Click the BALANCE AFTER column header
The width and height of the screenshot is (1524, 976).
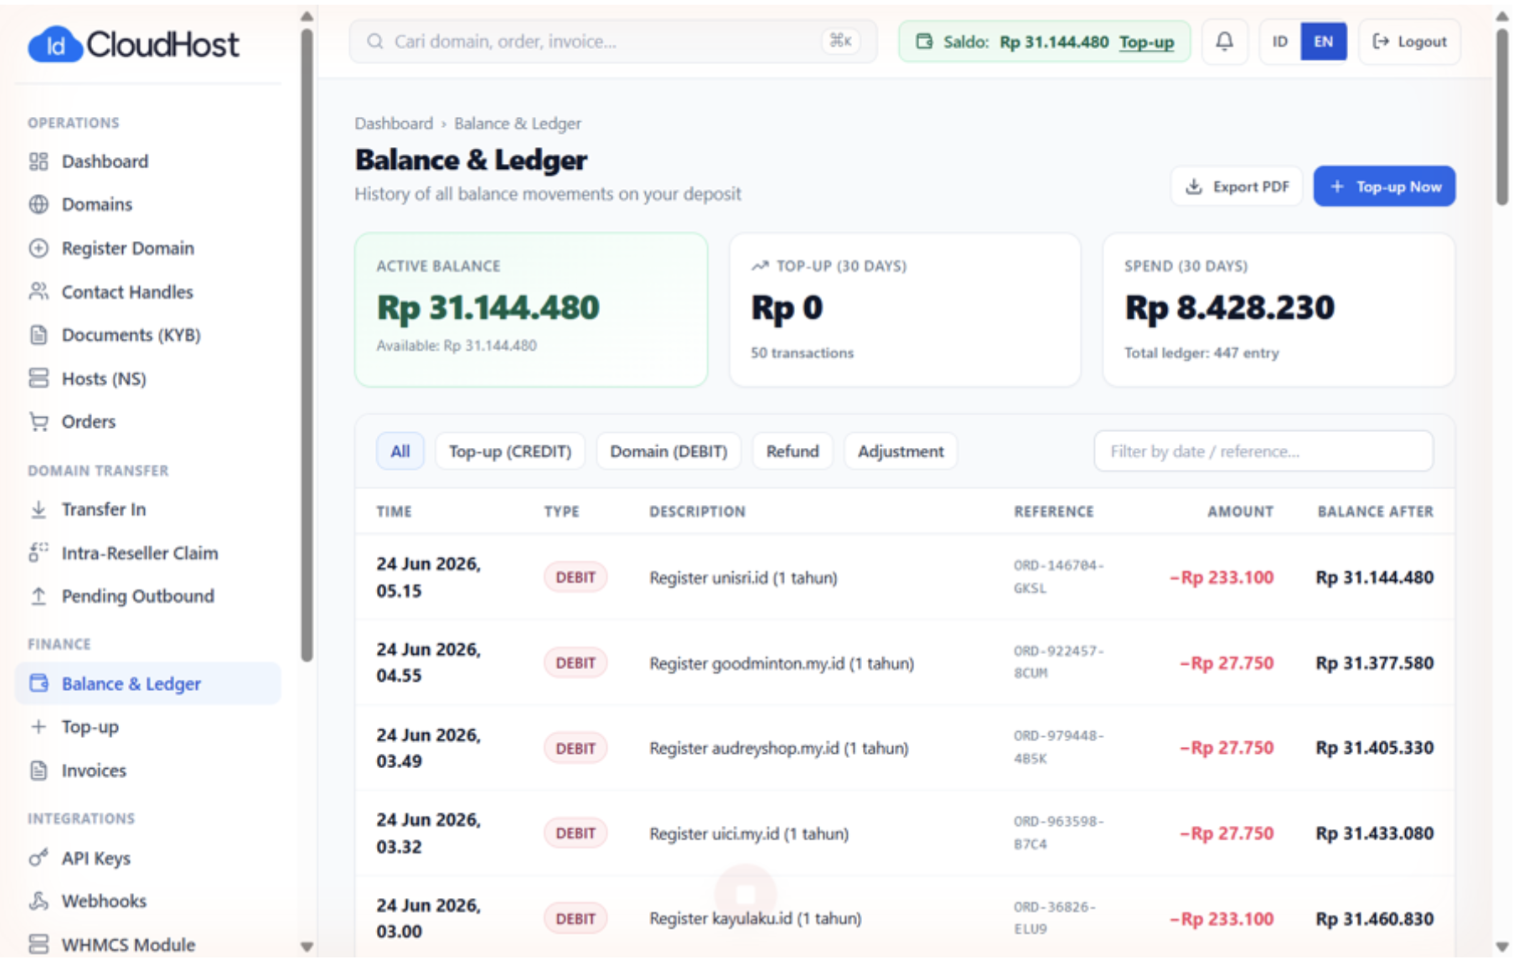coord(1375,512)
